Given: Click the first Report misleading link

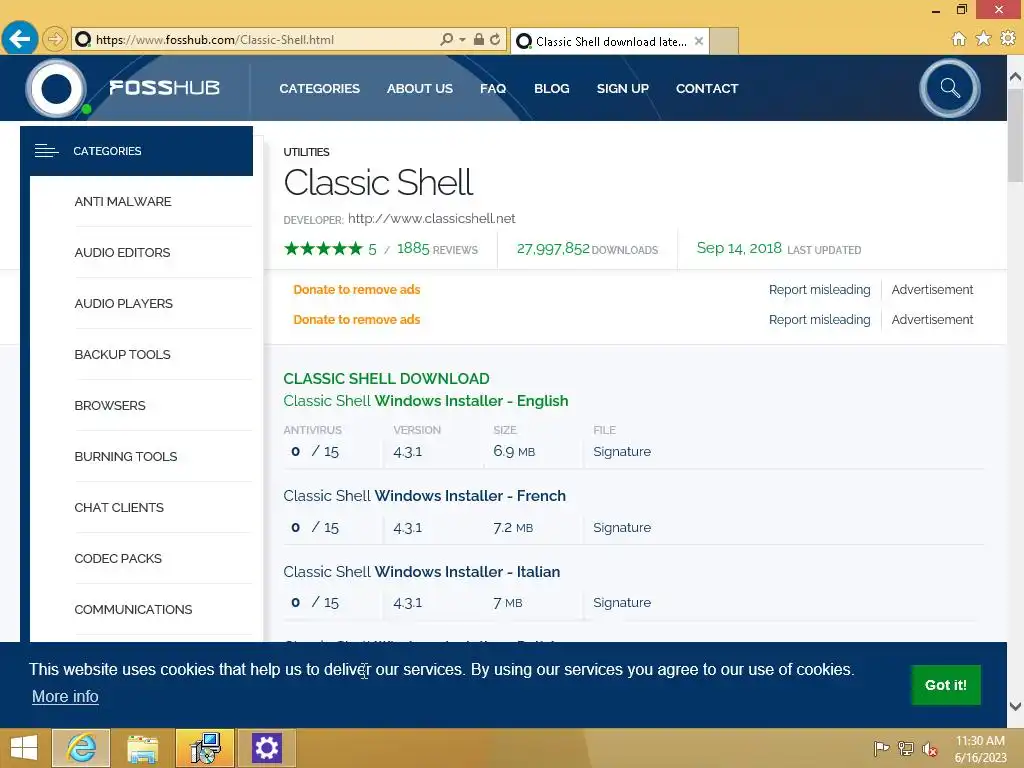Looking at the screenshot, I should 820,289.
